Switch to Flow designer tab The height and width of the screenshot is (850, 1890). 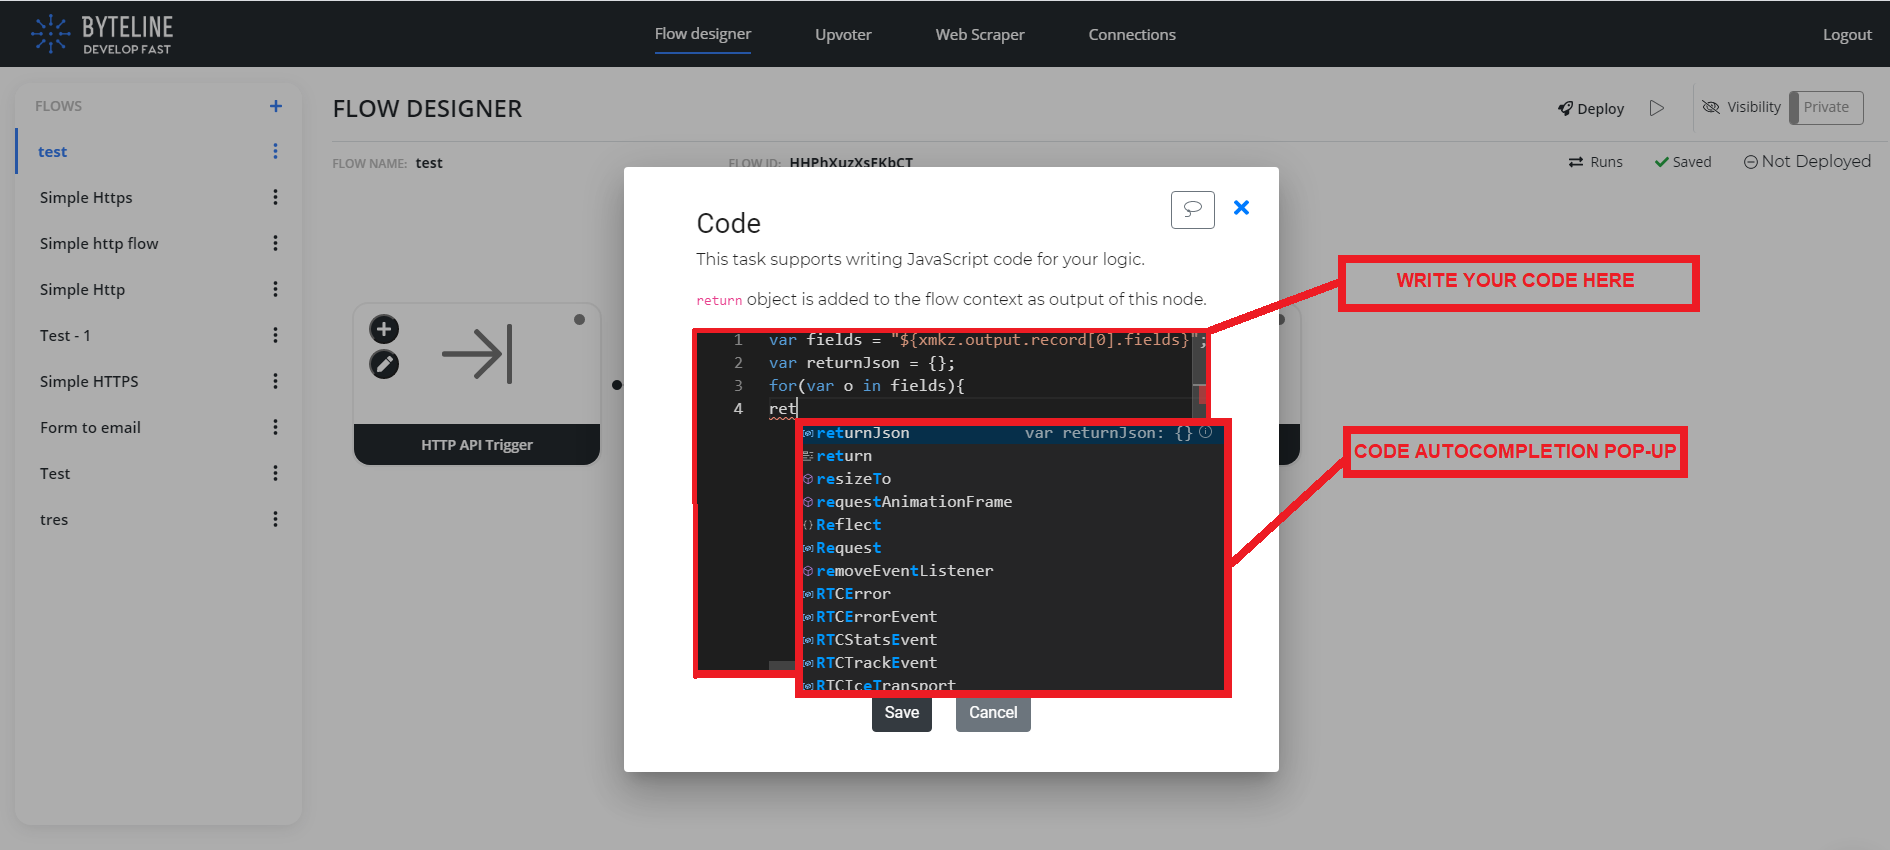point(703,34)
